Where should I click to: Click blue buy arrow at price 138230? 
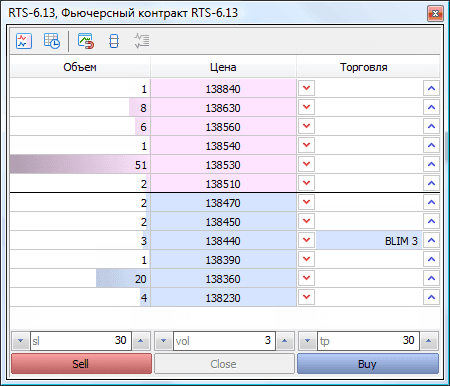tap(431, 297)
